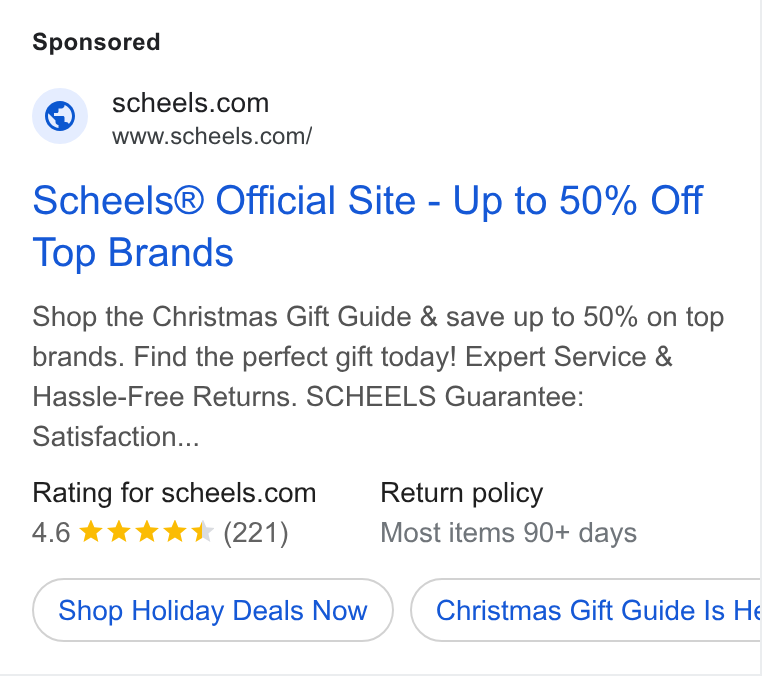Click the first gold star icon
Screen dimensions: 762x676
coord(90,531)
